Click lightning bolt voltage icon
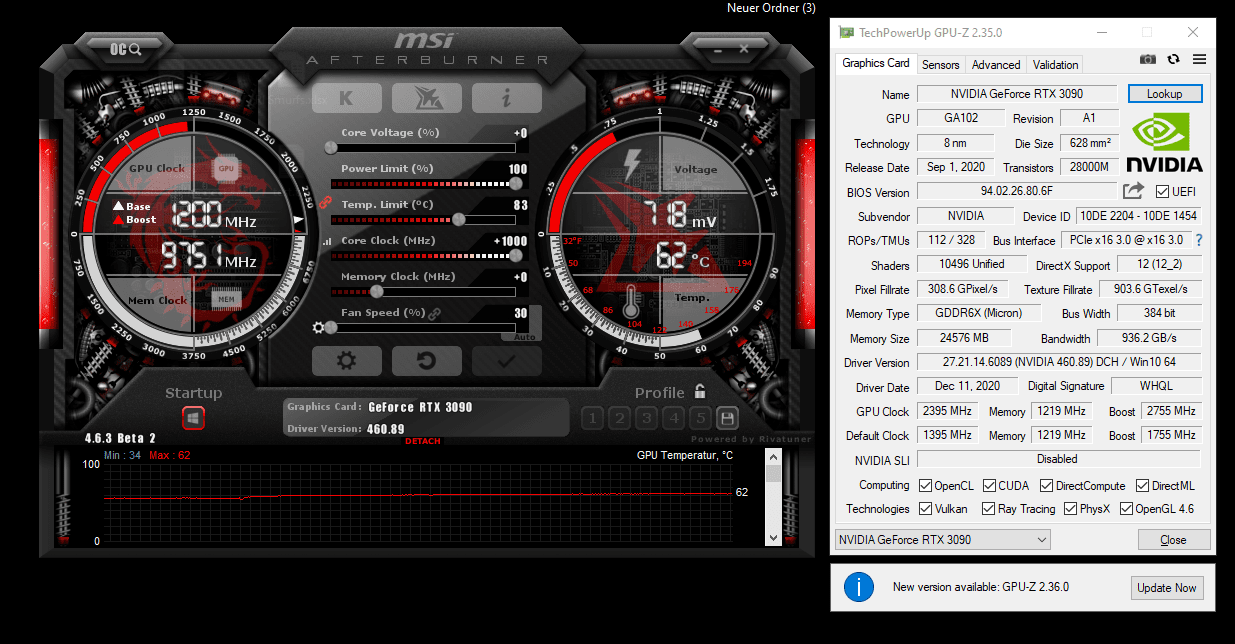1235x644 pixels. (631, 165)
